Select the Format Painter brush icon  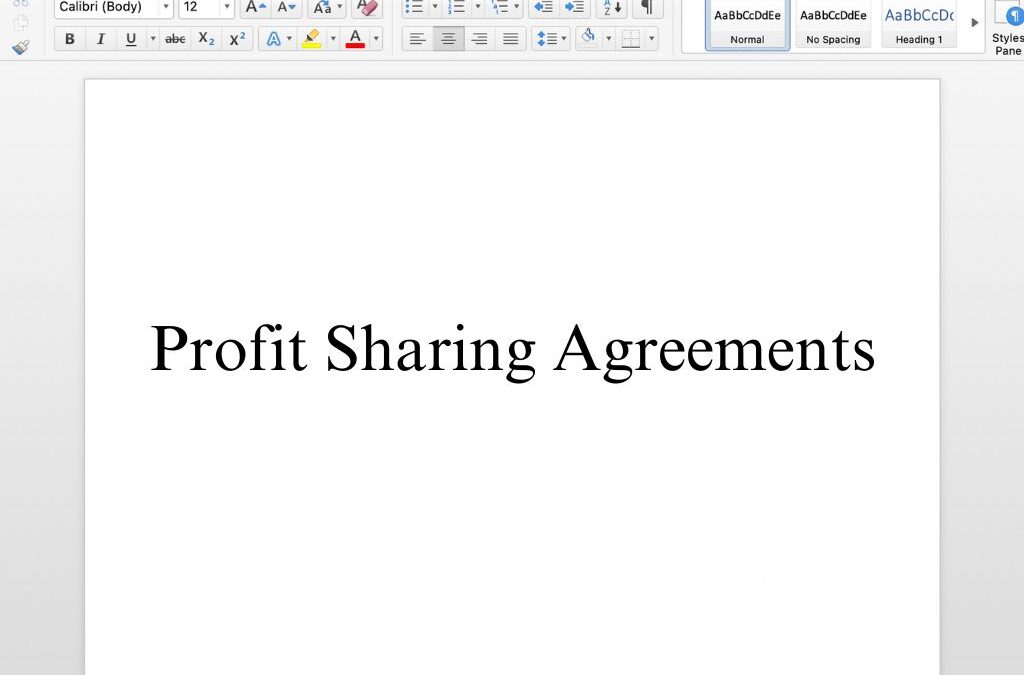point(21,47)
